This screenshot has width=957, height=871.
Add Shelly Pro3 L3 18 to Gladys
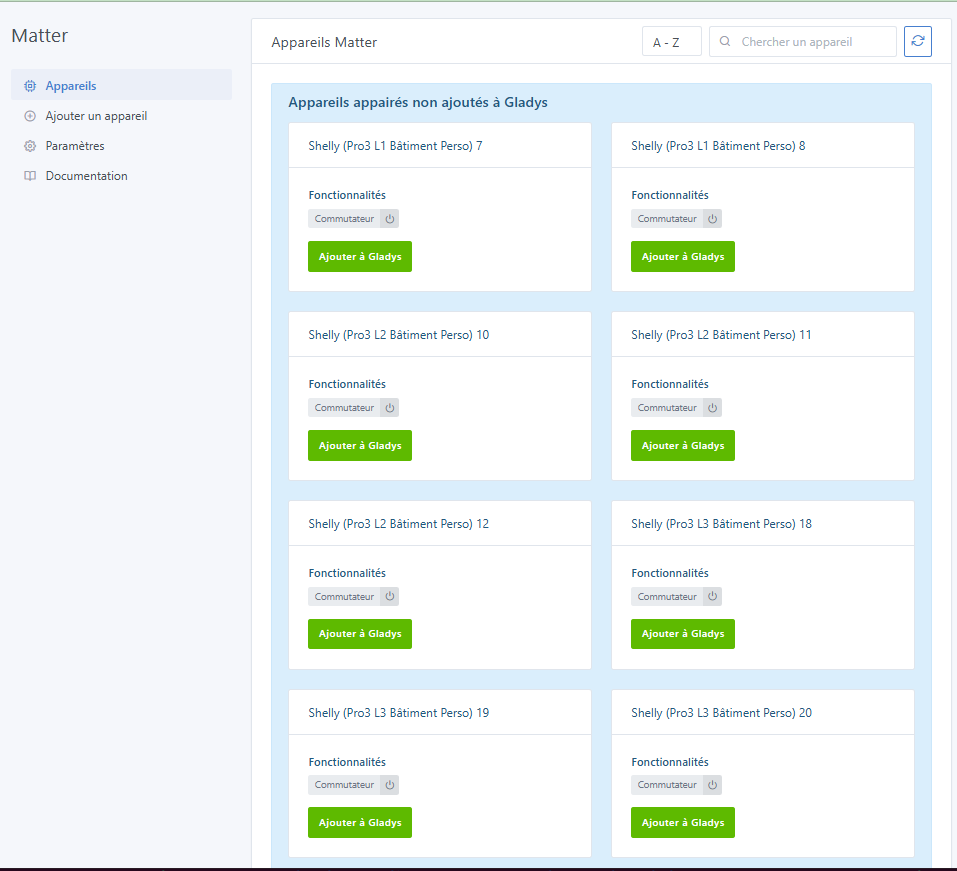pos(682,634)
